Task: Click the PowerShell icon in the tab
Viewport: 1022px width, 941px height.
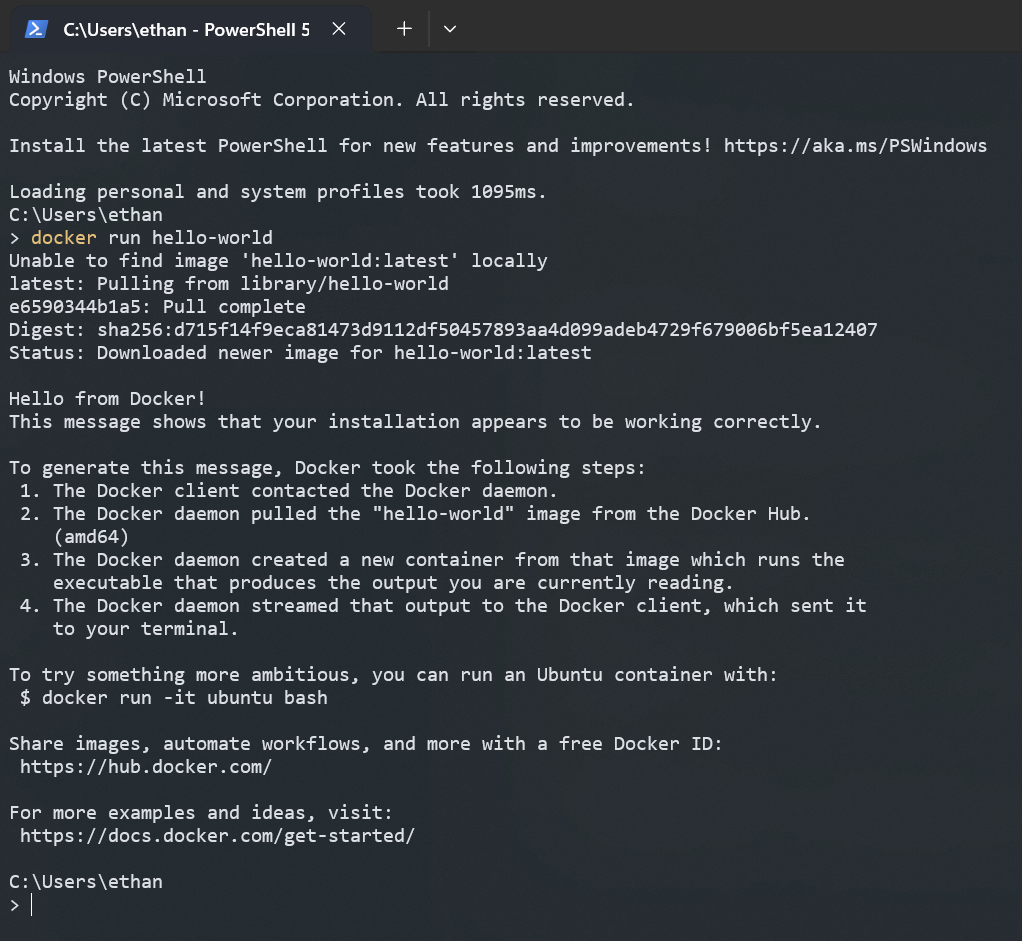Action: (x=36, y=29)
